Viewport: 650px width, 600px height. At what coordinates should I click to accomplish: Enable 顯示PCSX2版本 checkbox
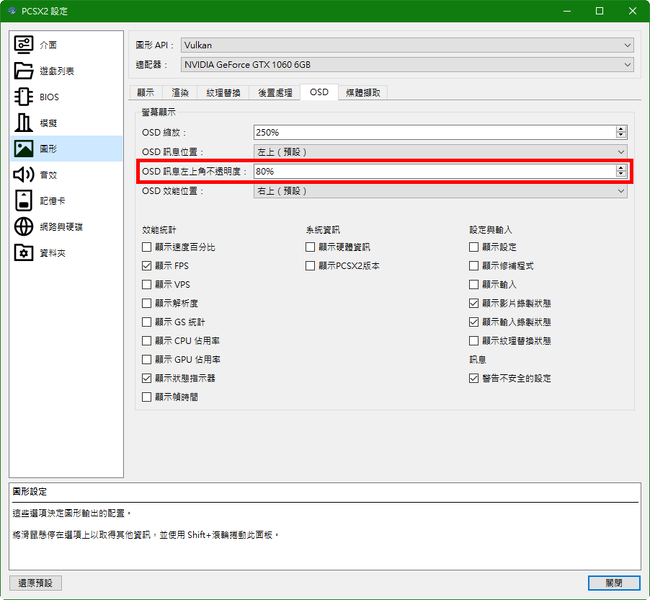(x=310, y=266)
